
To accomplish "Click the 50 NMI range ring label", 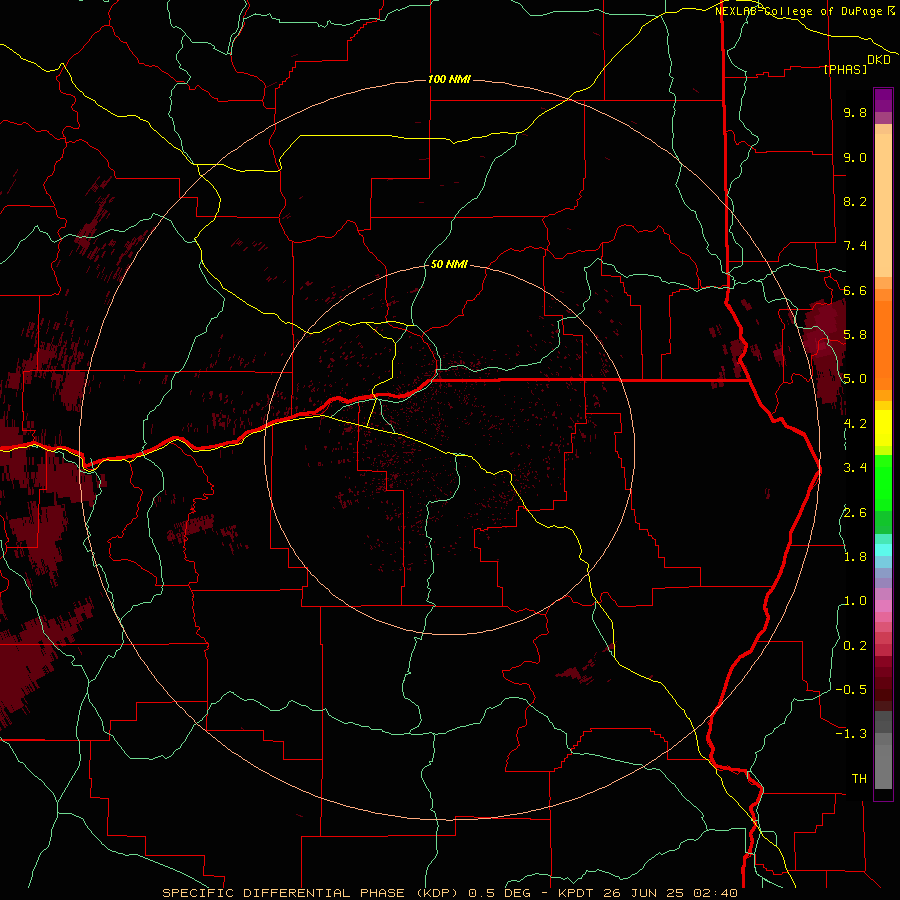I will click(x=449, y=264).
